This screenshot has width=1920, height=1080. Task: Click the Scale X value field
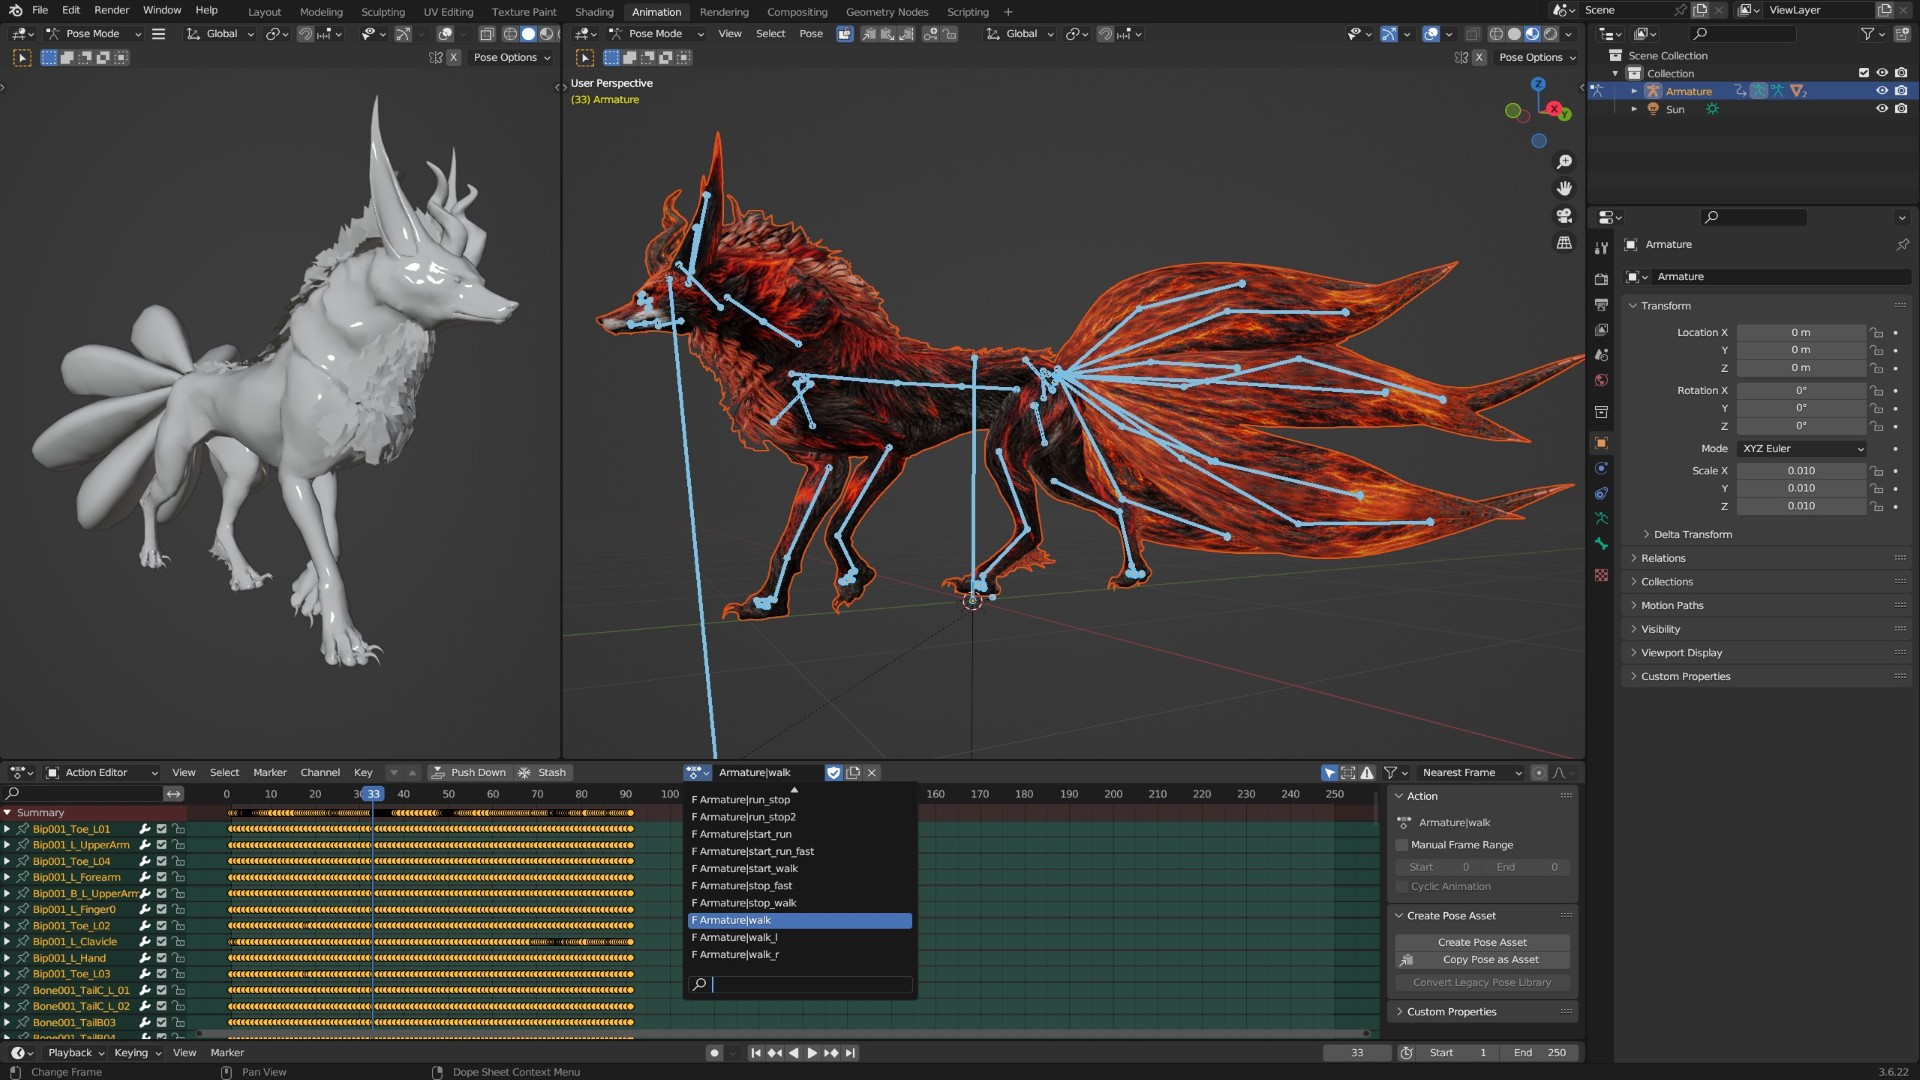click(1801, 471)
